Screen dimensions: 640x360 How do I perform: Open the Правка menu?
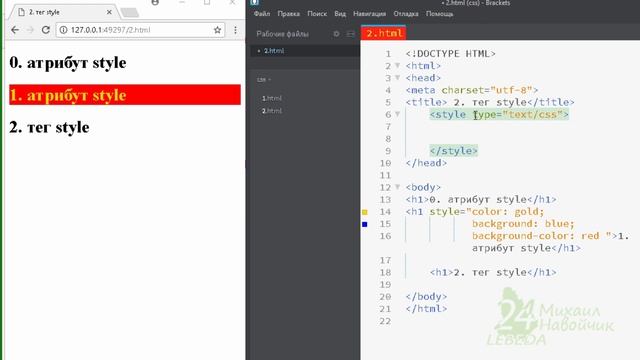coord(289,14)
